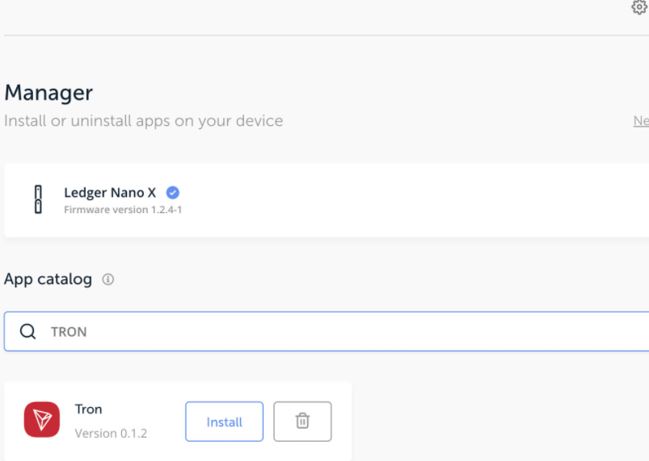
Task: Click the Manager page heading
Action: pos(48,93)
